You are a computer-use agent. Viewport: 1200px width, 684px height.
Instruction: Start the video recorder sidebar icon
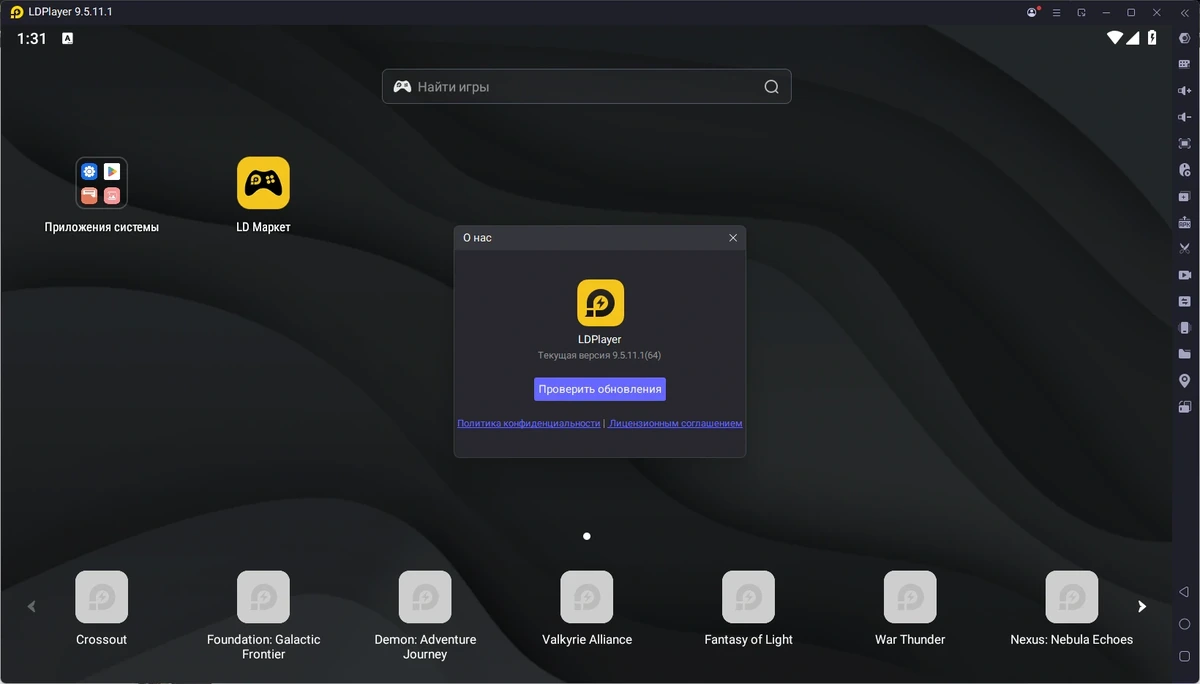1185,275
